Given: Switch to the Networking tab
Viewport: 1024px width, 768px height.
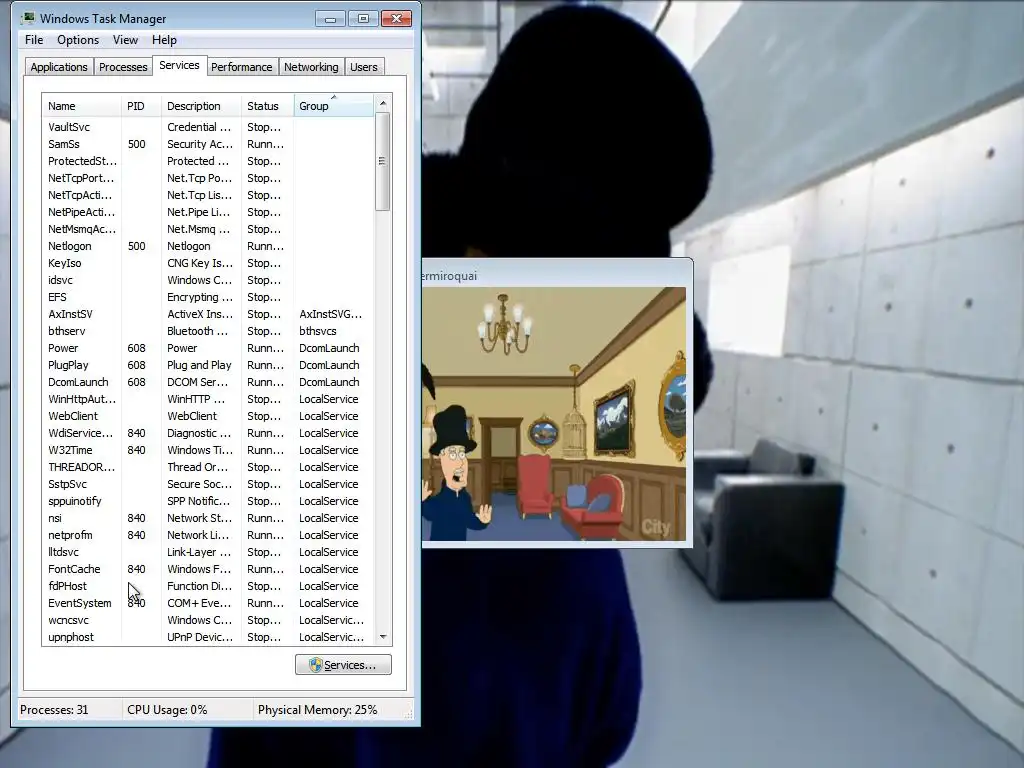Looking at the screenshot, I should point(311,67).
